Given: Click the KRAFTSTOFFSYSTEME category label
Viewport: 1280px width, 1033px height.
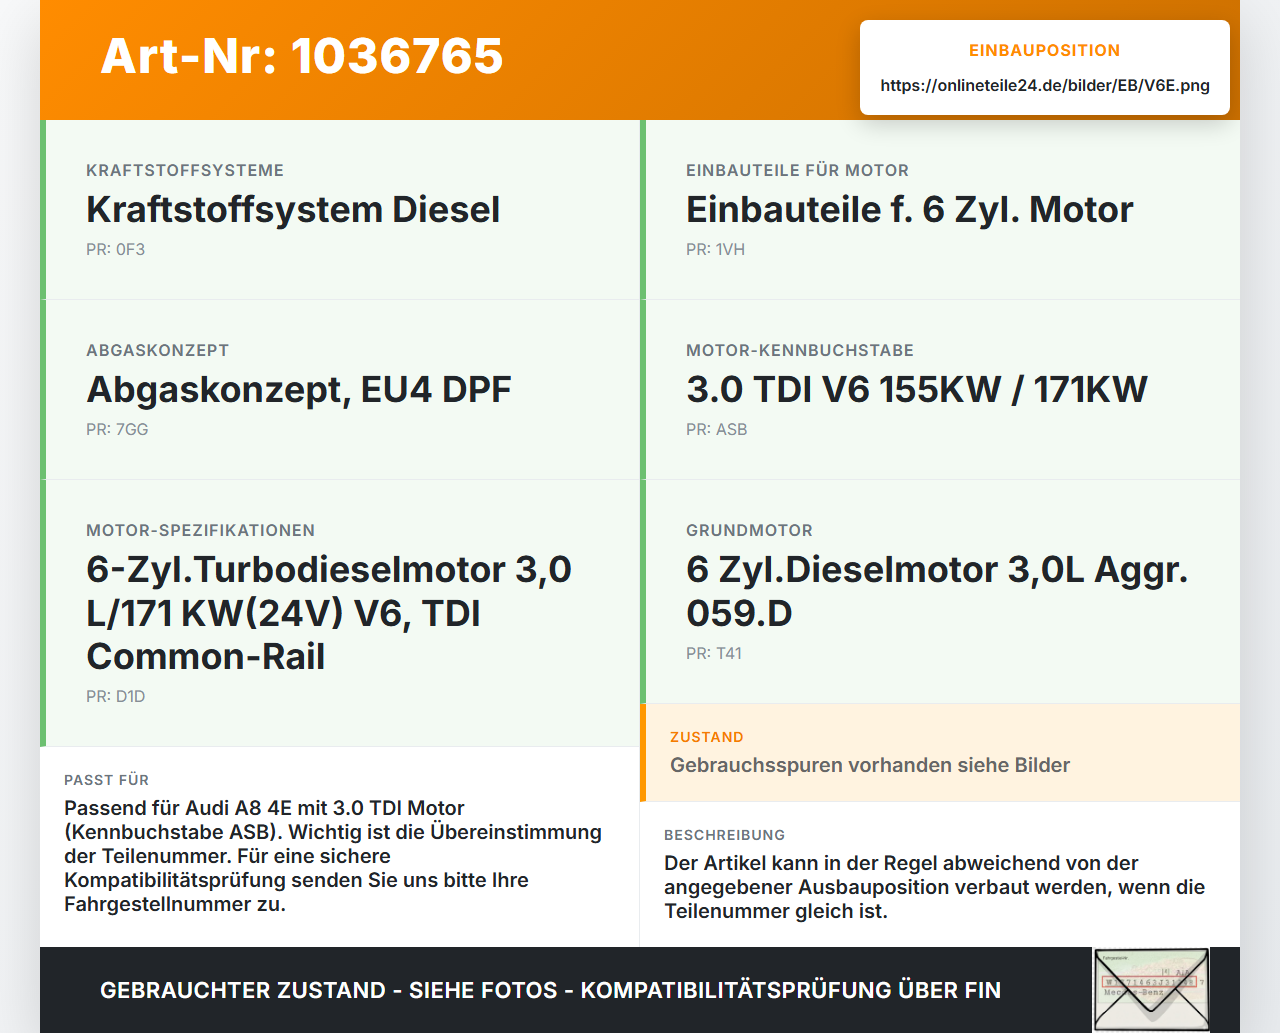Looking at the screenshot, I should pos(185,171).
